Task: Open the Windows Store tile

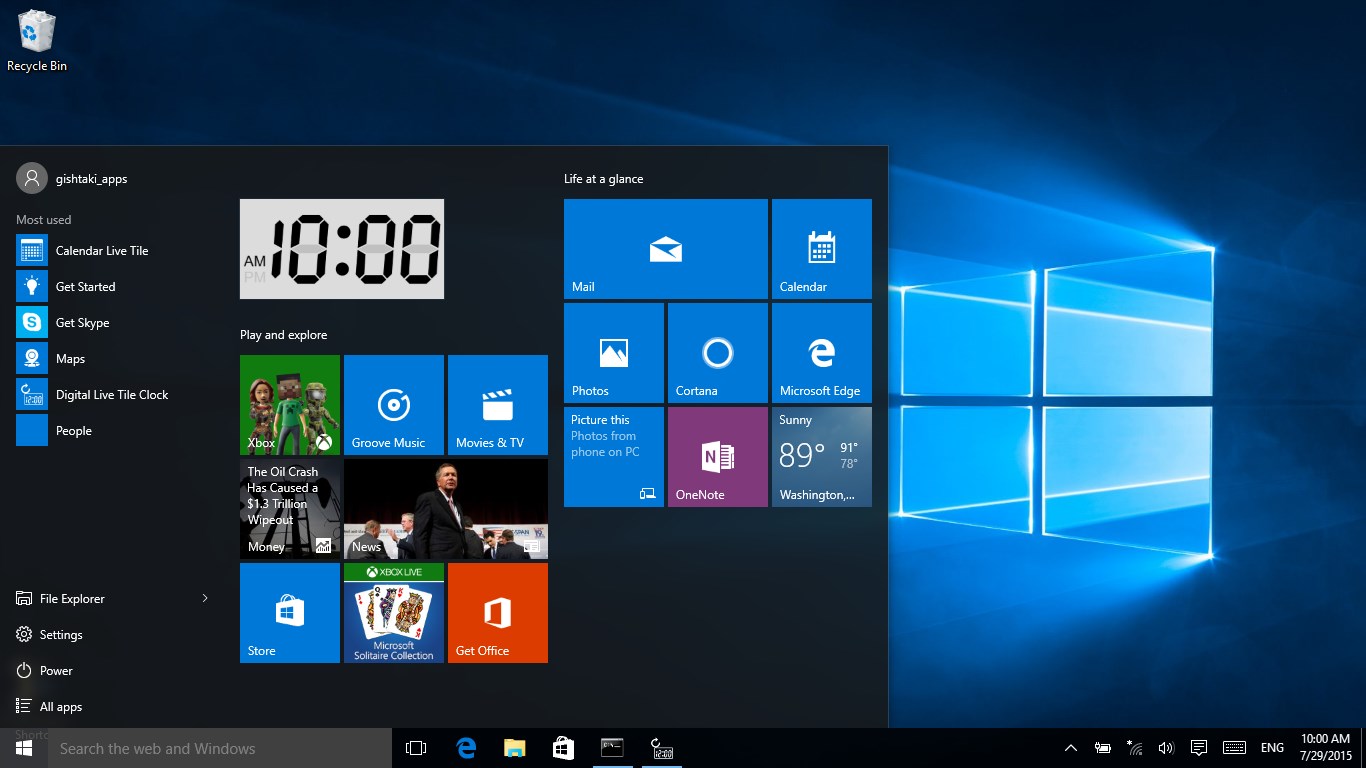Action: [289, 612]
